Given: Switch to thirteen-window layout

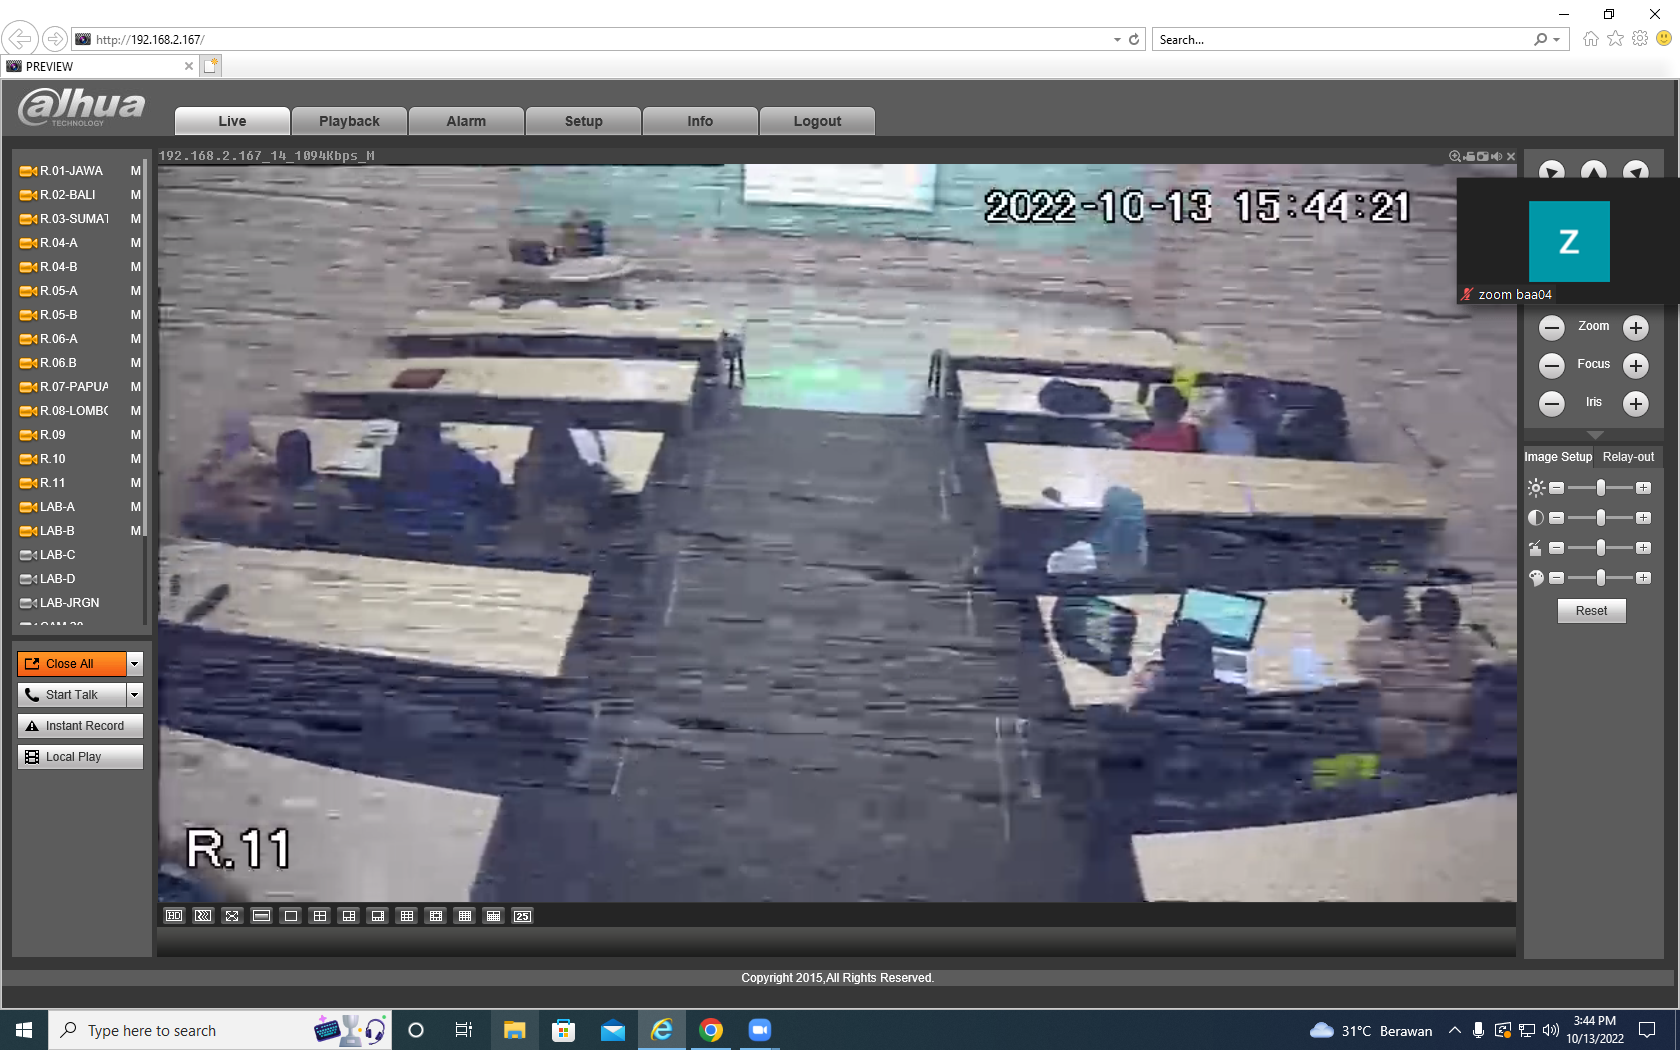Looking at the screenshot, I should point(436,916).
